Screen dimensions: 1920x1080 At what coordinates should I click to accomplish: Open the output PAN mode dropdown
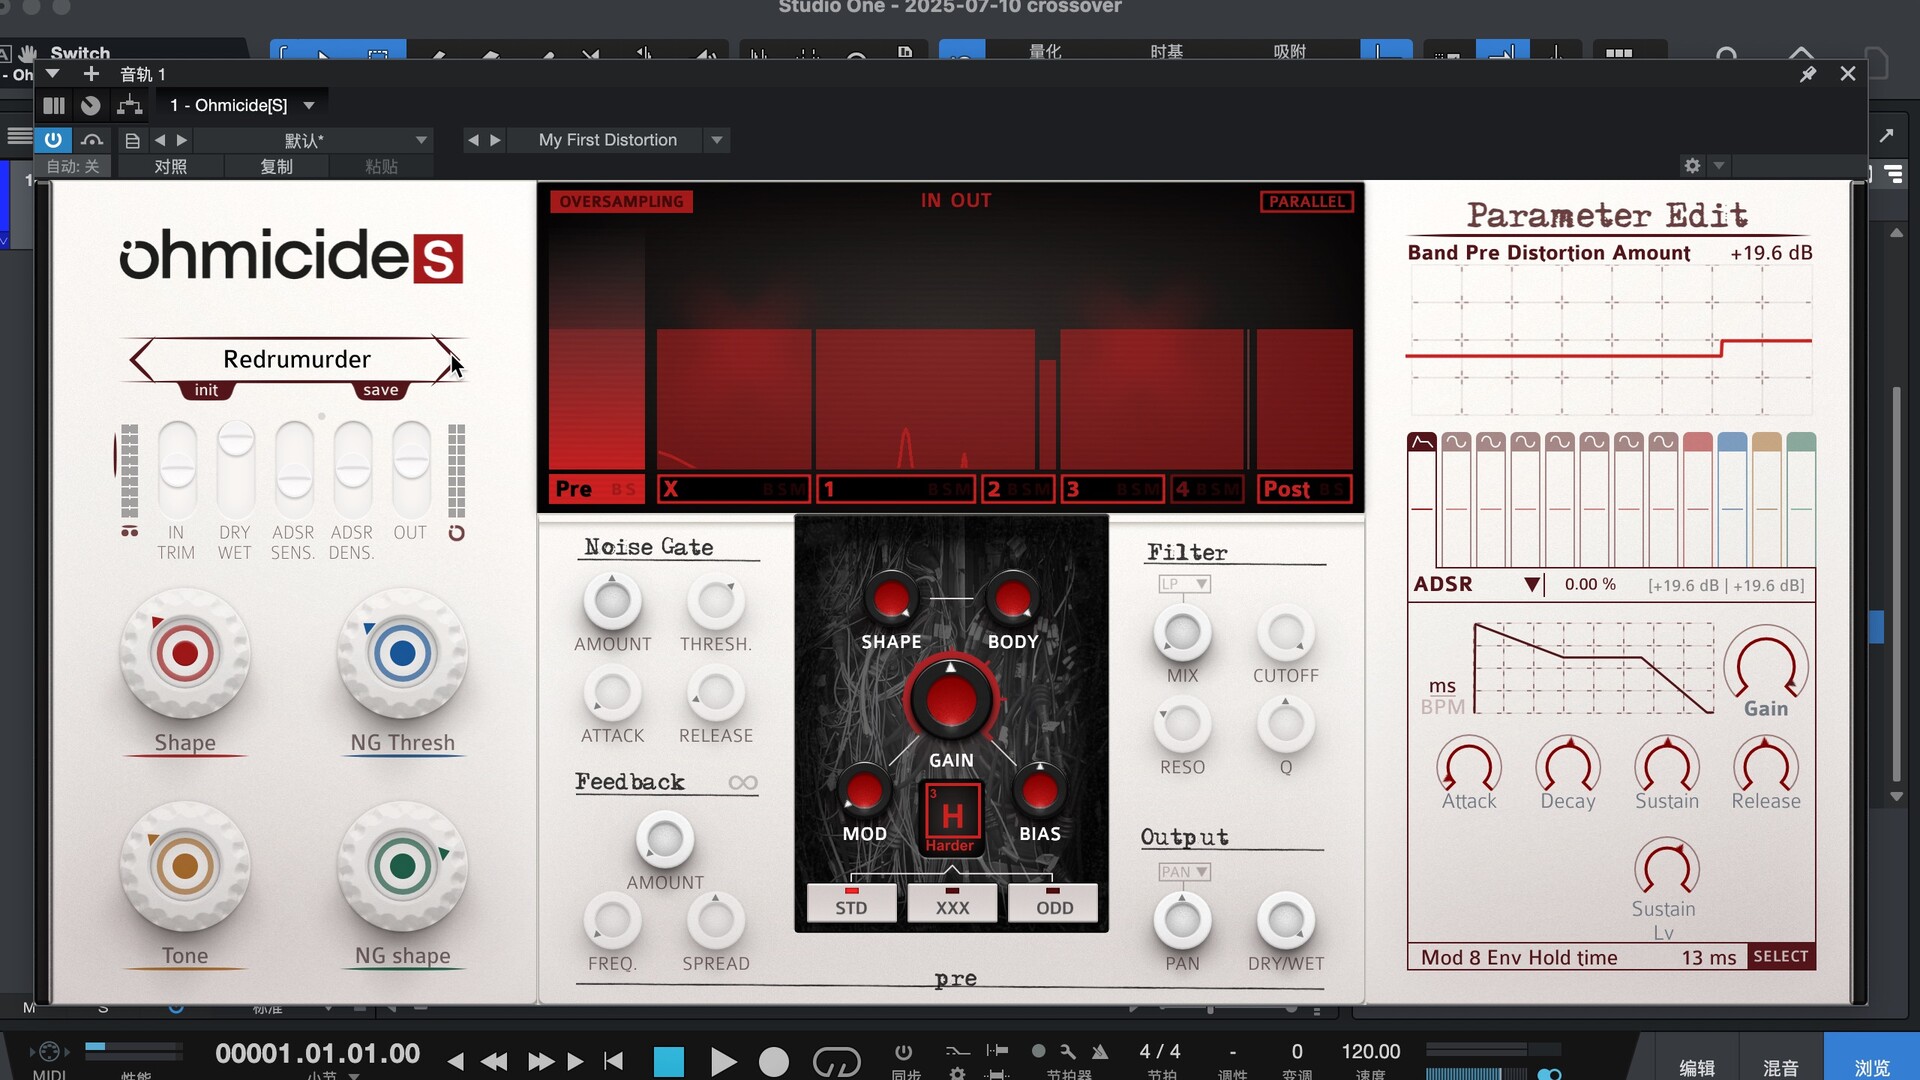tap(1184, 872)
